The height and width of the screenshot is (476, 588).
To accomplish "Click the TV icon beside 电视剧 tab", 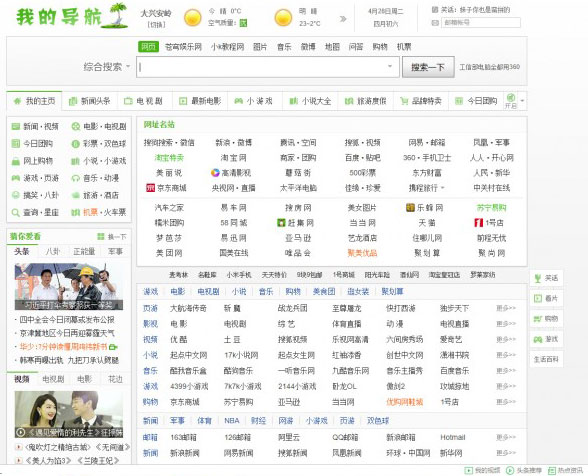I will [x=128, y=101].
